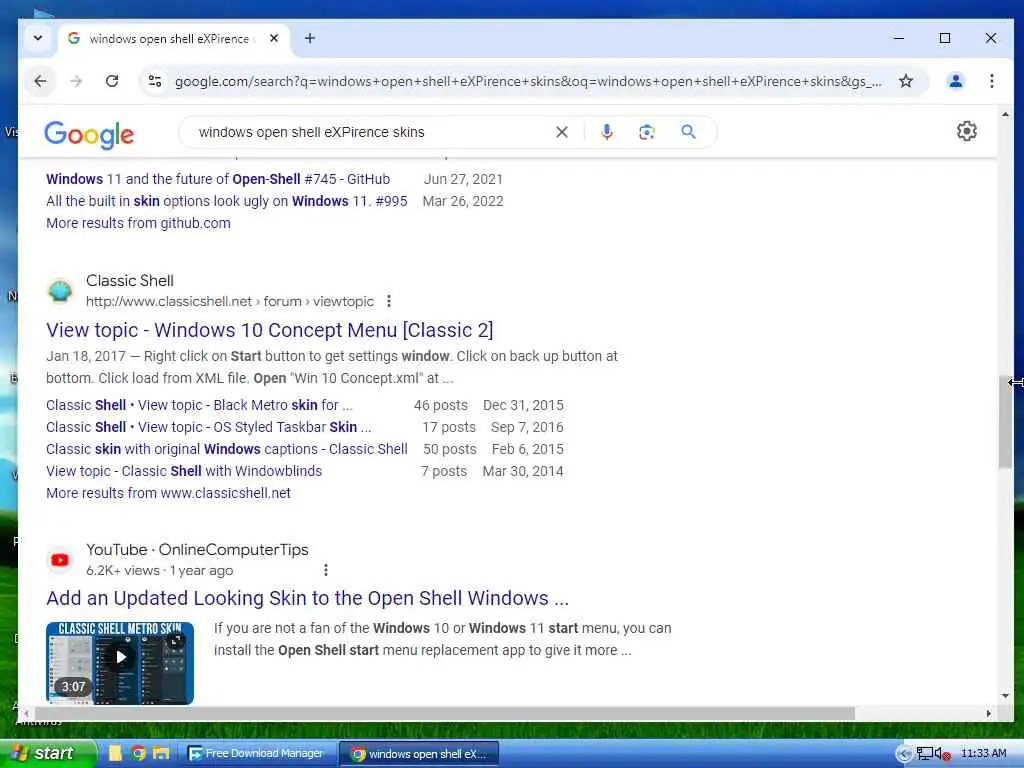1024x768 pixels.
Task: Open Chrome's three-dot menu
Action: point(992,81)
